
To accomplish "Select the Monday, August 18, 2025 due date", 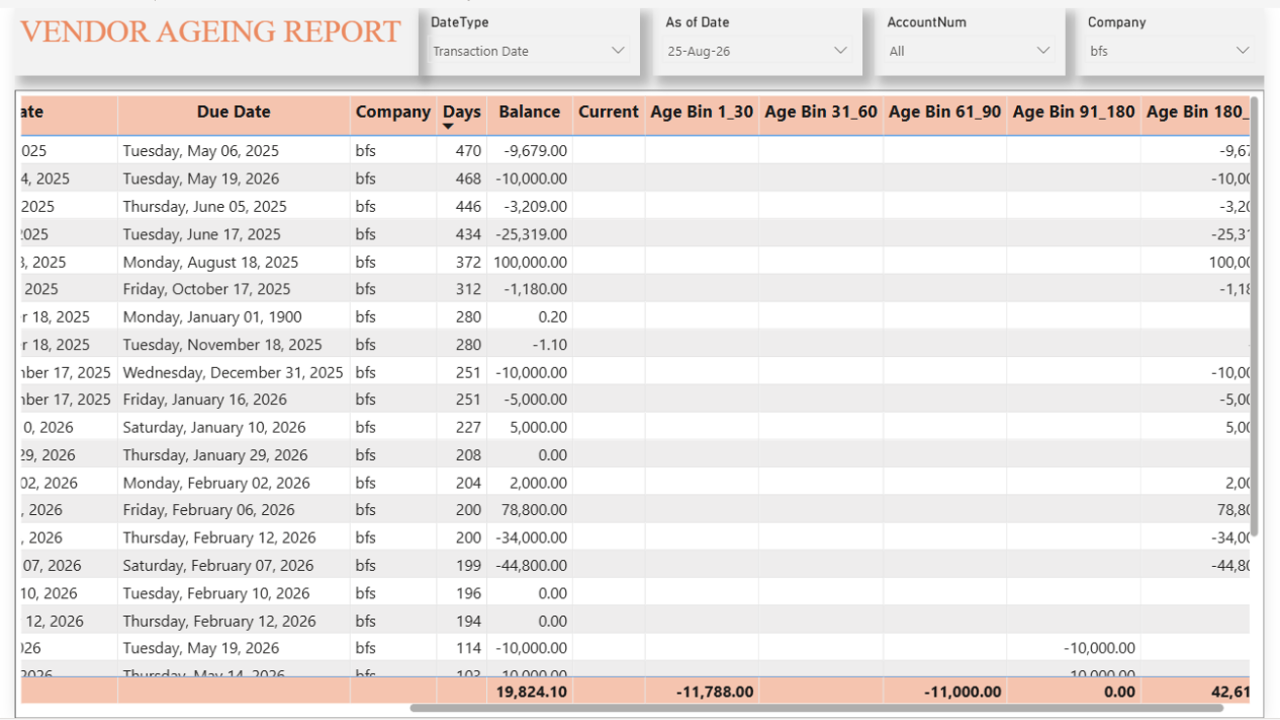I will (x=210, y=262).
